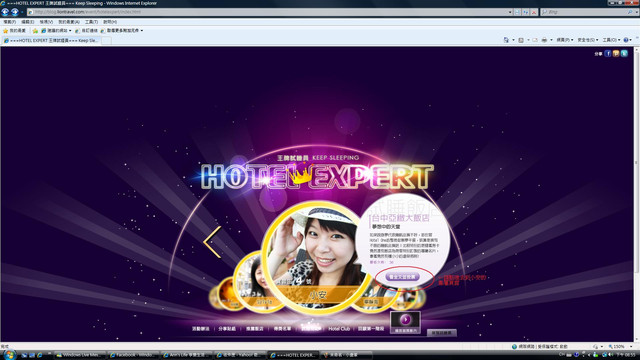Screen dimensions: 640x360
Task: Select the HOTEL EXPERT browser tab
Action: tap(51, 40)
